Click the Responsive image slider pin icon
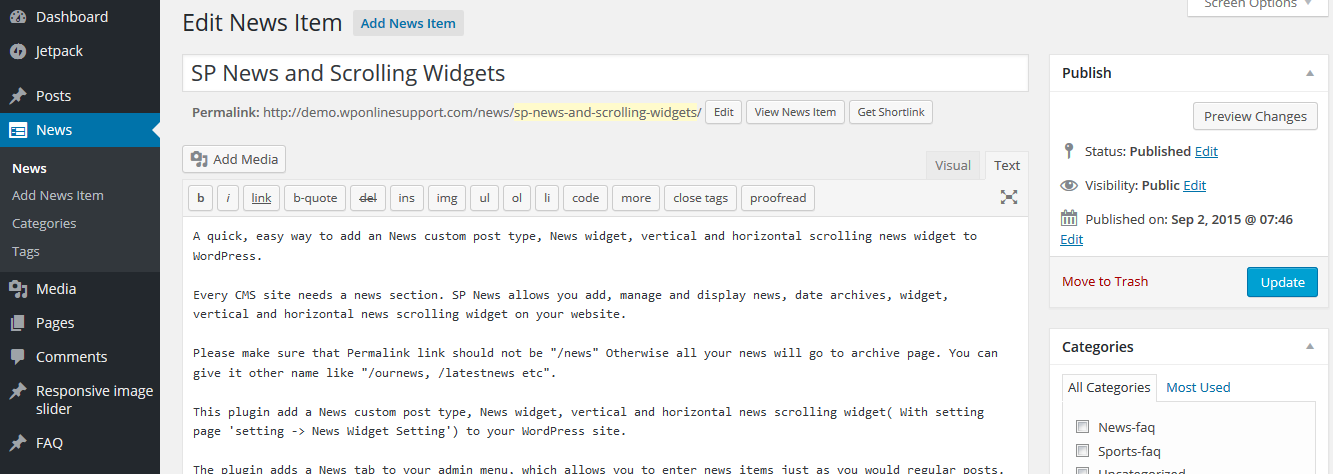 (x=18, y=391)
